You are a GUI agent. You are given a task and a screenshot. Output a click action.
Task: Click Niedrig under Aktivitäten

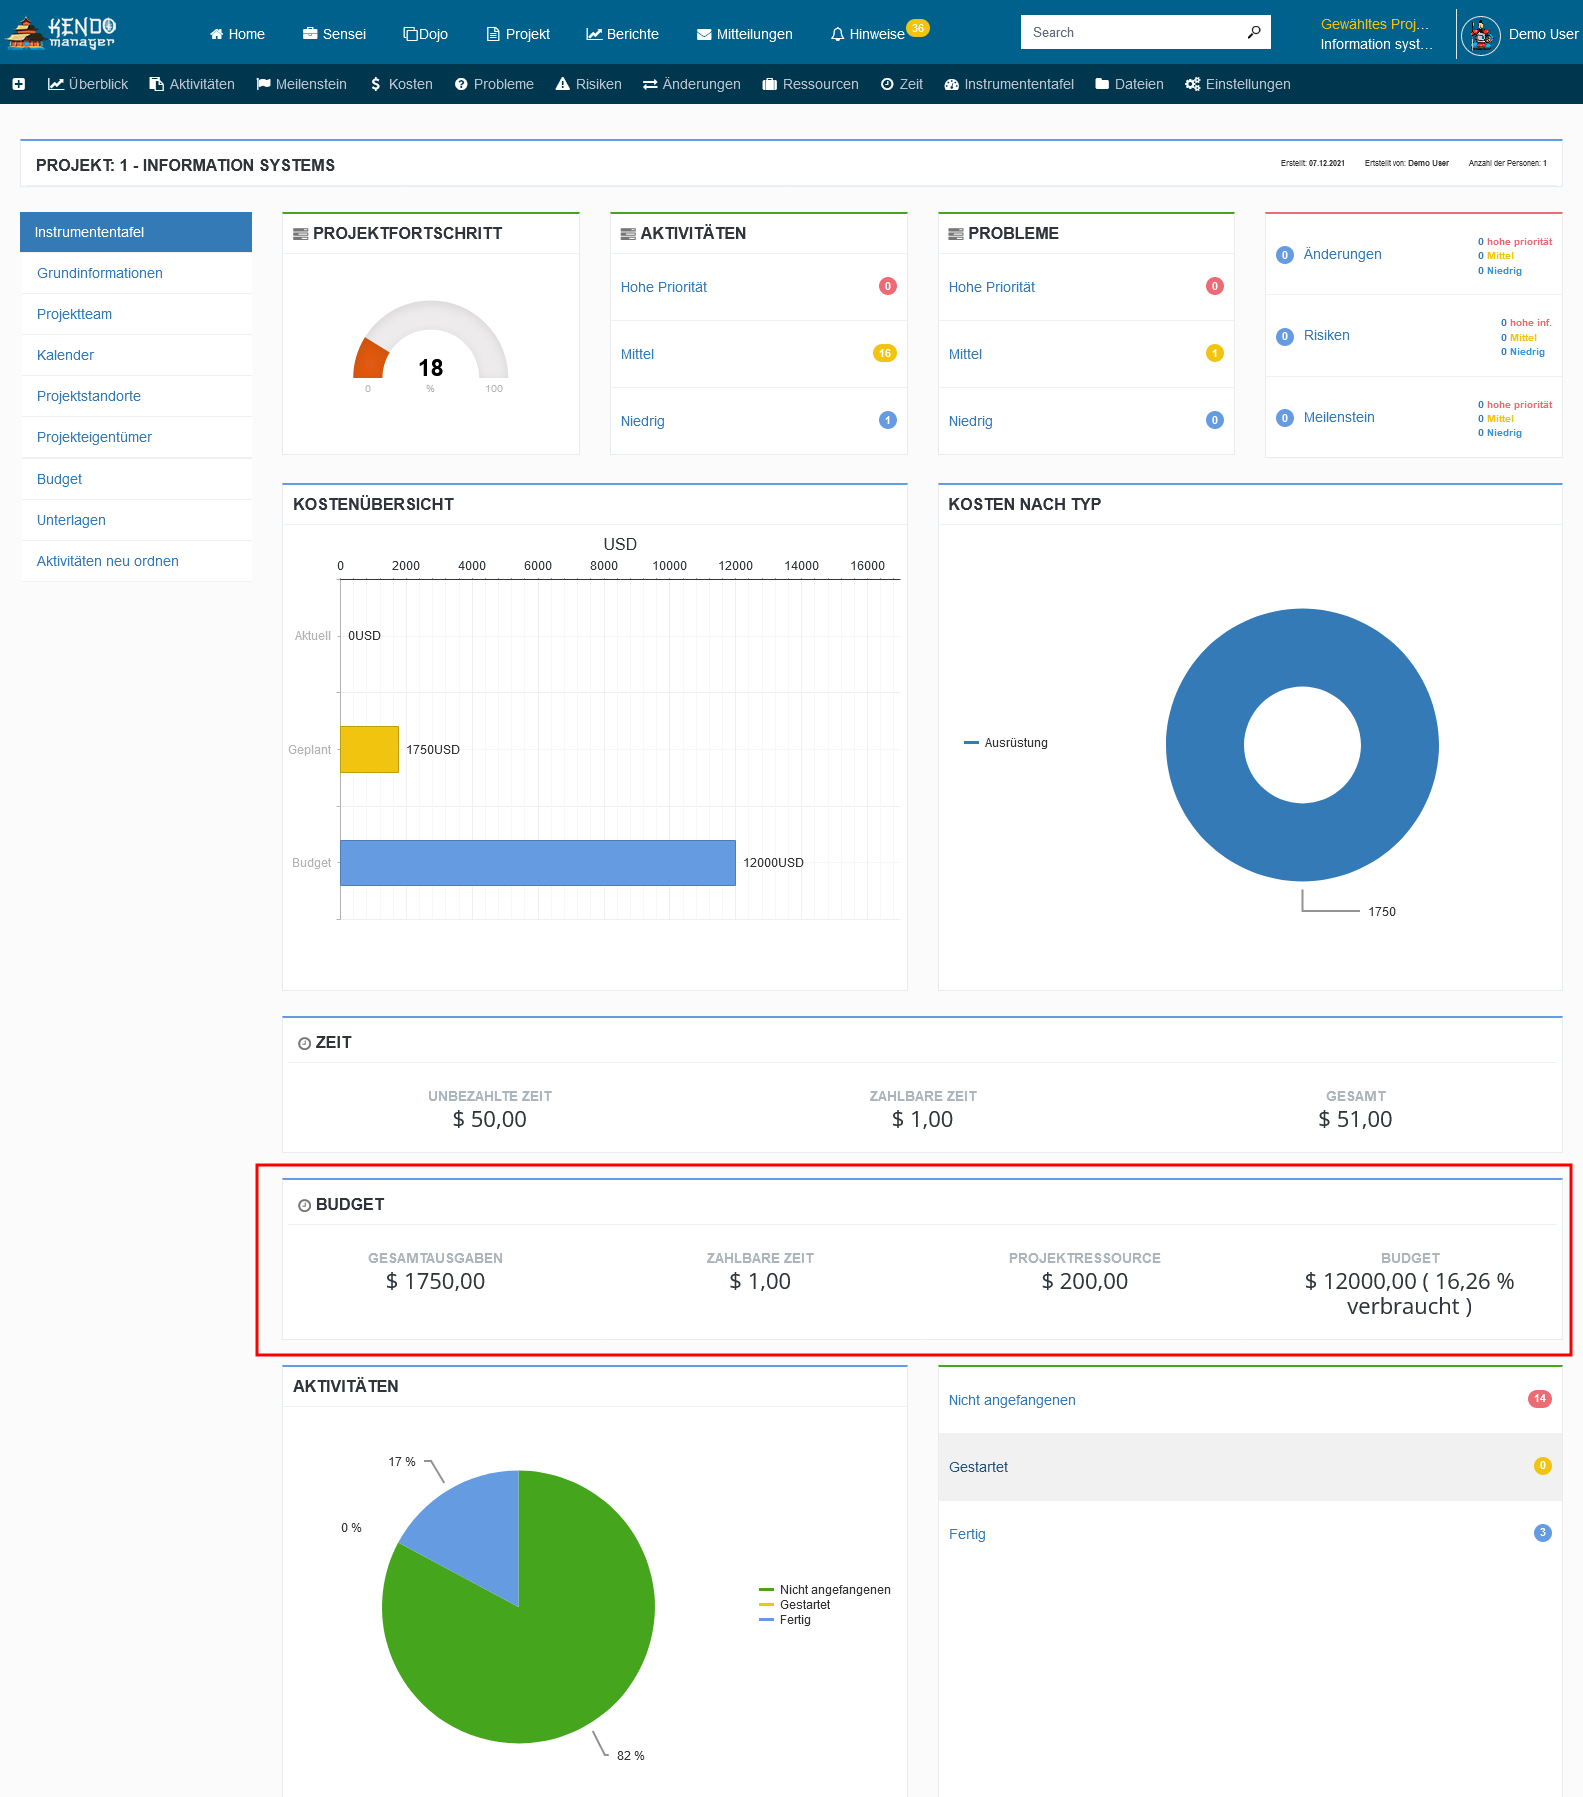[642, 421]
